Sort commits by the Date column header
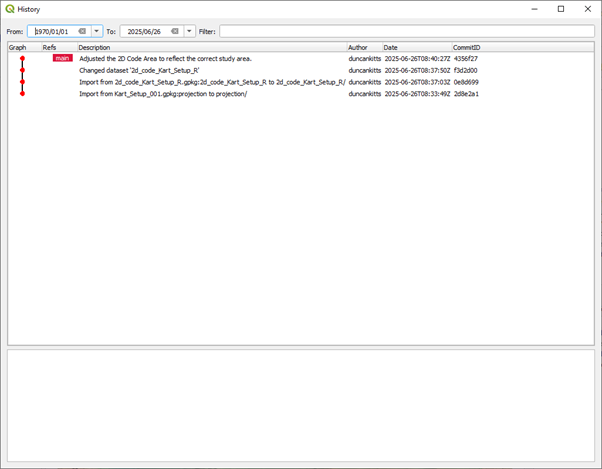The image size is (602, 469). [416, 47]
